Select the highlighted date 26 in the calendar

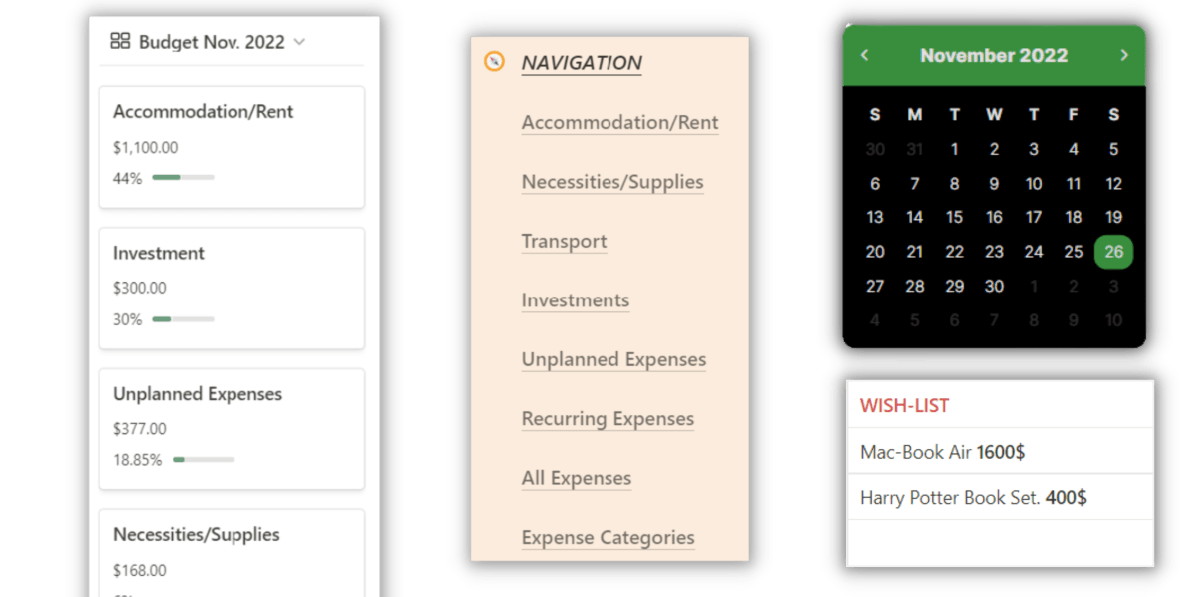(1113, 252)
